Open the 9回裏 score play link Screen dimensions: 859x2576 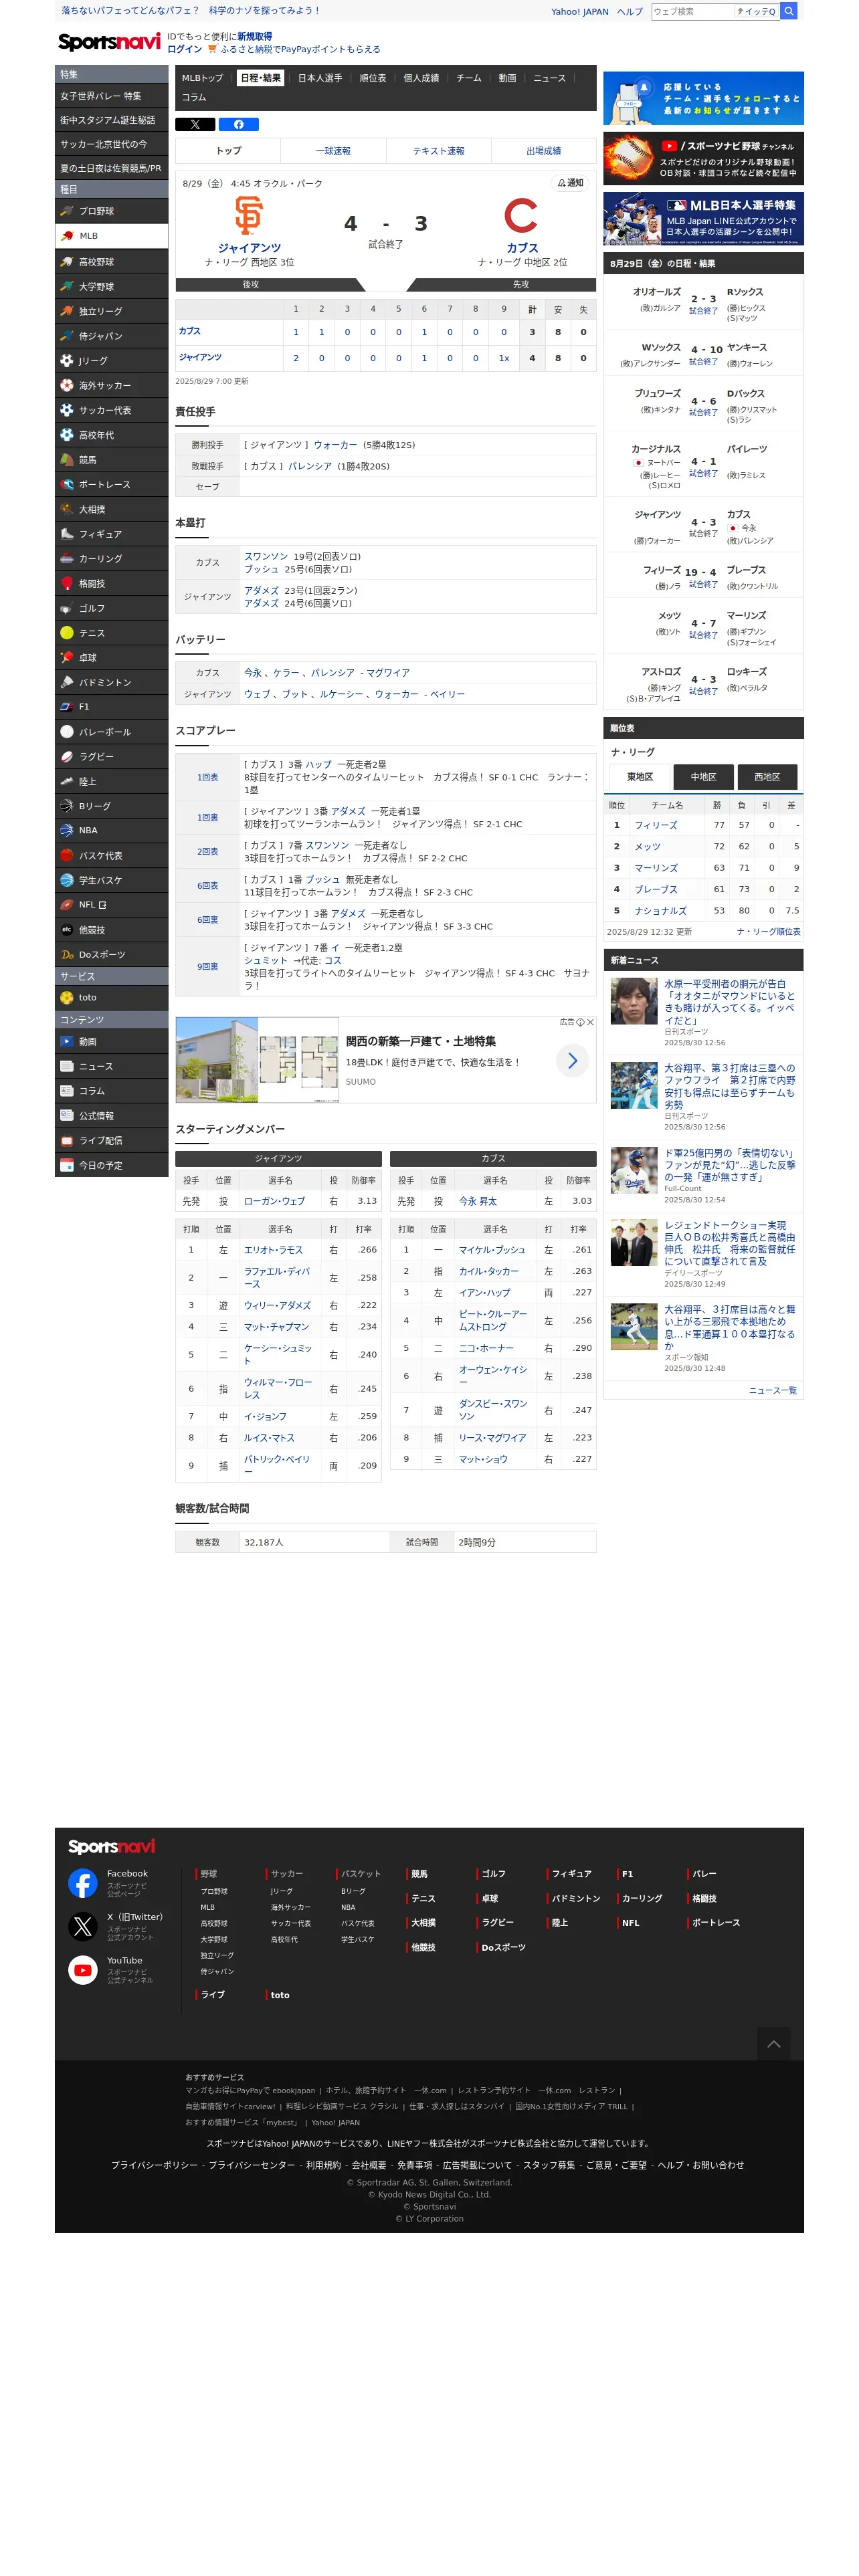207,967
